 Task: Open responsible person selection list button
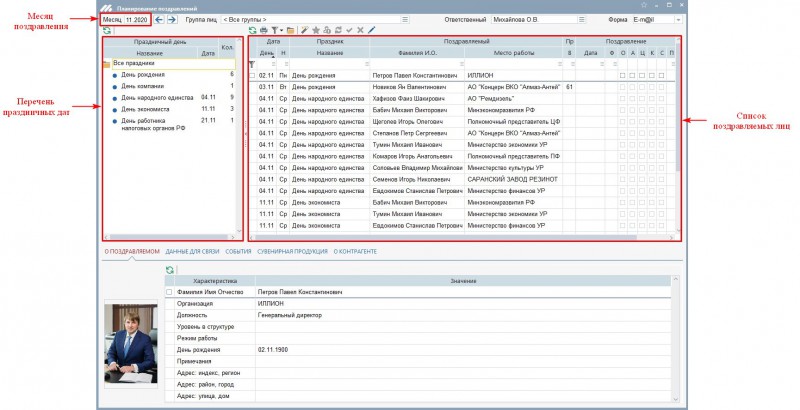581,20
